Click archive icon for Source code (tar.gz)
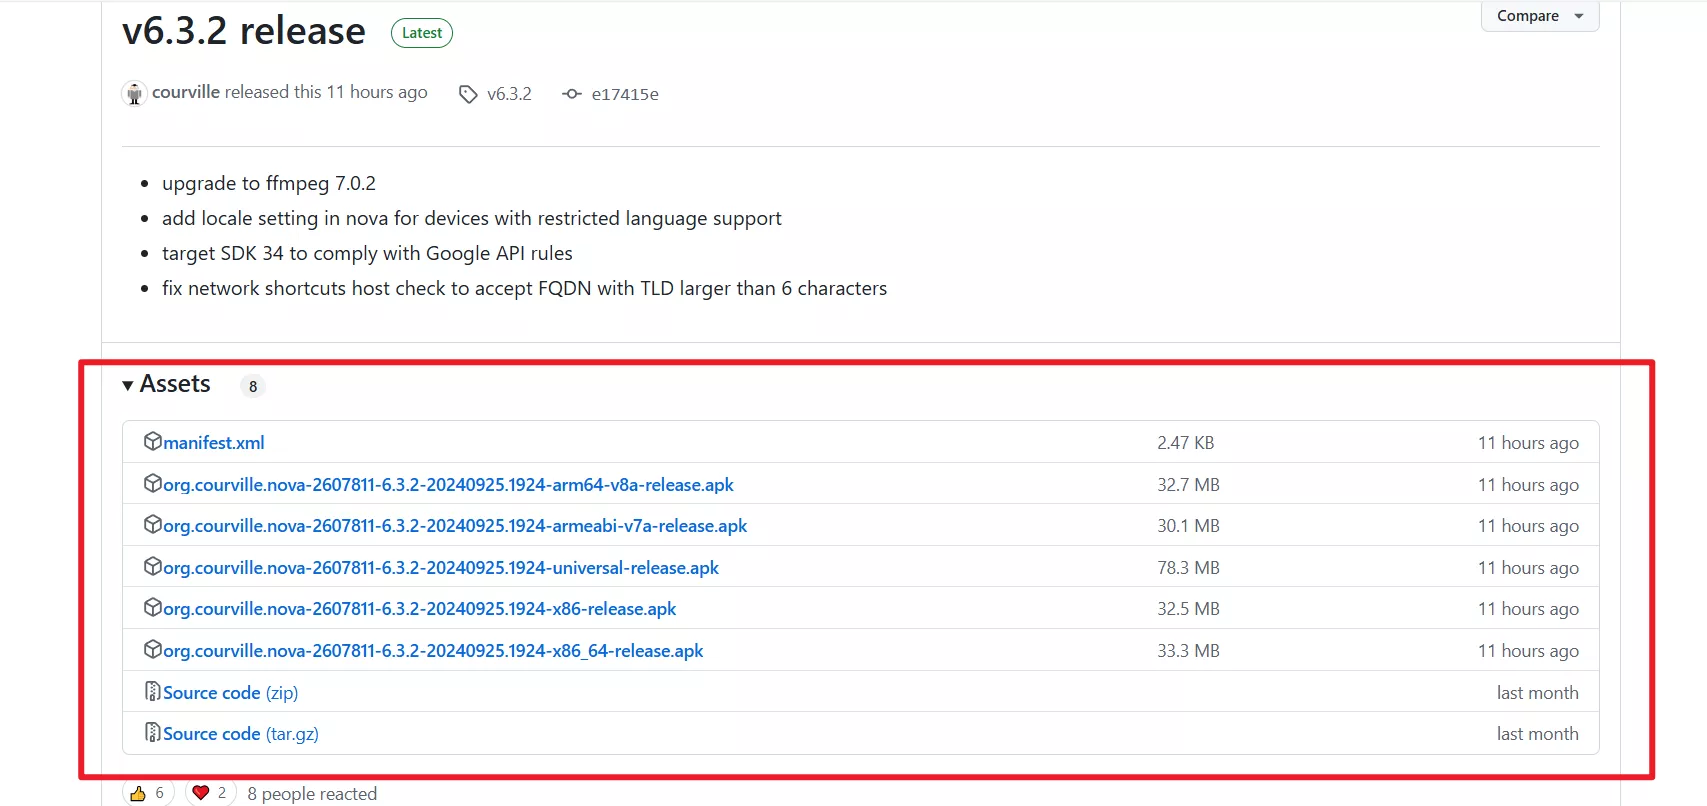The image size is (1707, 806). [153, 732]
